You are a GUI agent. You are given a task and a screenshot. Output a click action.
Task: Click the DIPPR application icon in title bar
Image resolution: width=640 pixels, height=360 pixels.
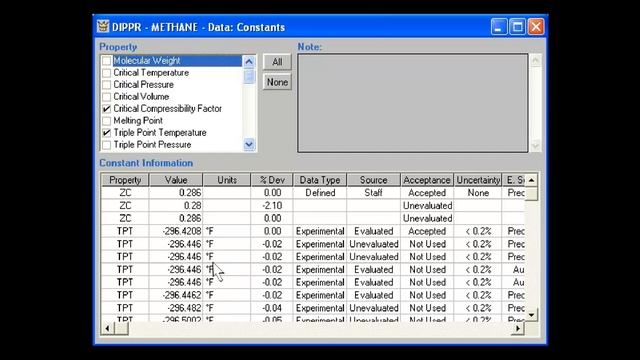tap(103, 27)
